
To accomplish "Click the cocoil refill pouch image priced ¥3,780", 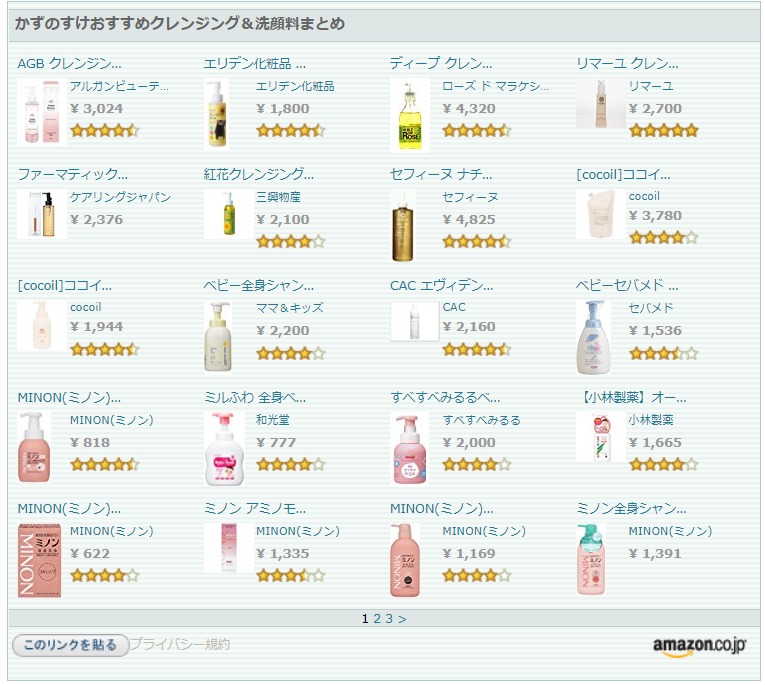I will [601, 214].
